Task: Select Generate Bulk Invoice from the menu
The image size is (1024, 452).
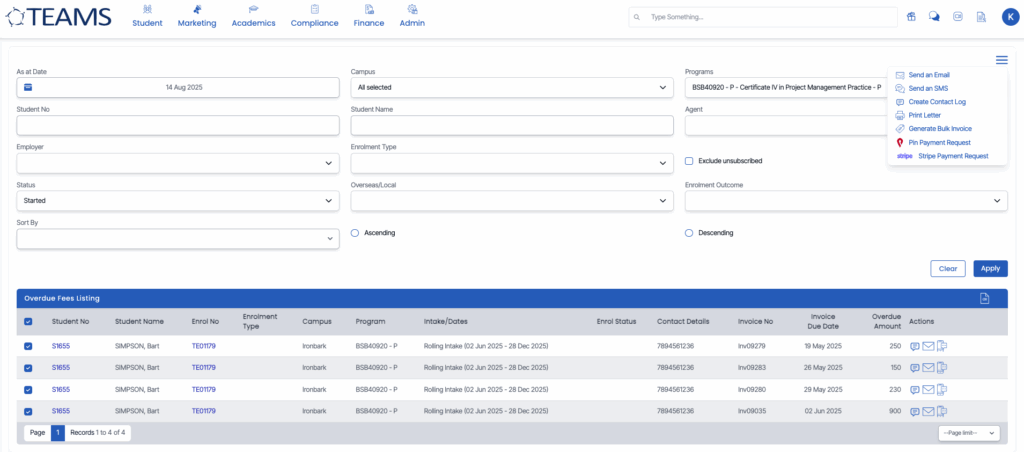Action: (x=939, y=129)
